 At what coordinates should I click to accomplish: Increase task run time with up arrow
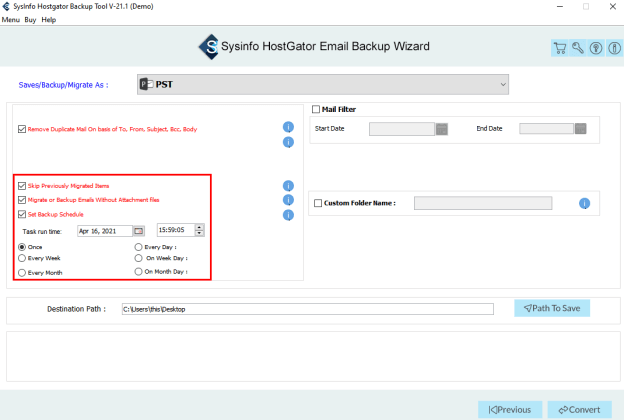click(x=199, y=227)
